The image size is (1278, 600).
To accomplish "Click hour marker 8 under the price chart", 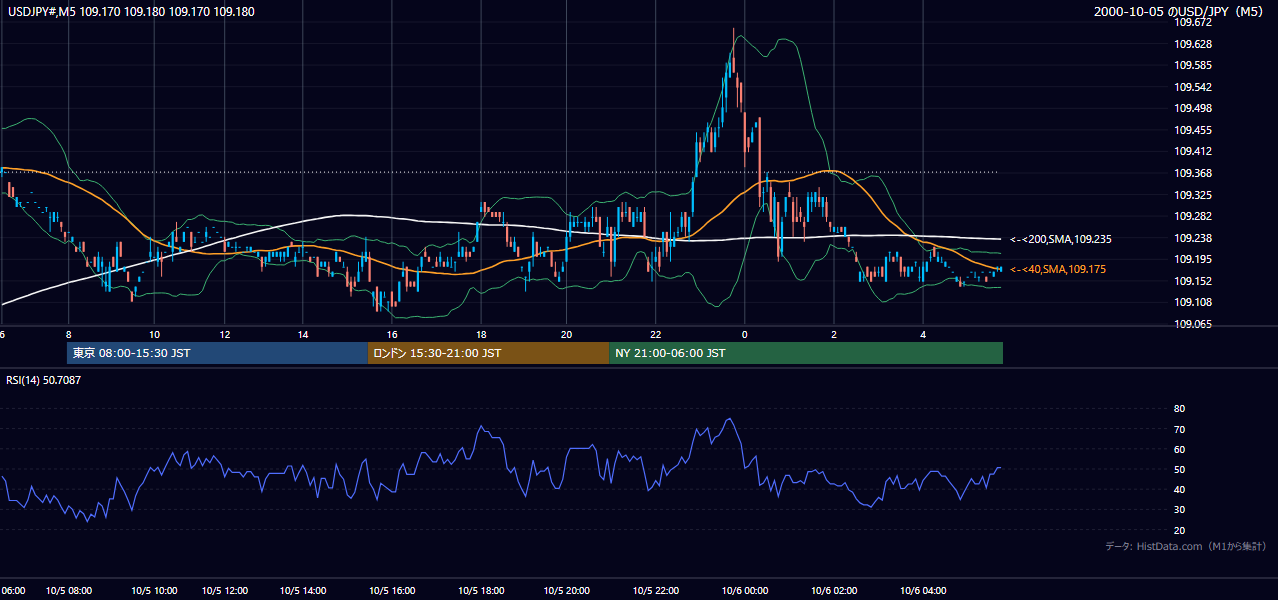I will click(x=68, y=335).
